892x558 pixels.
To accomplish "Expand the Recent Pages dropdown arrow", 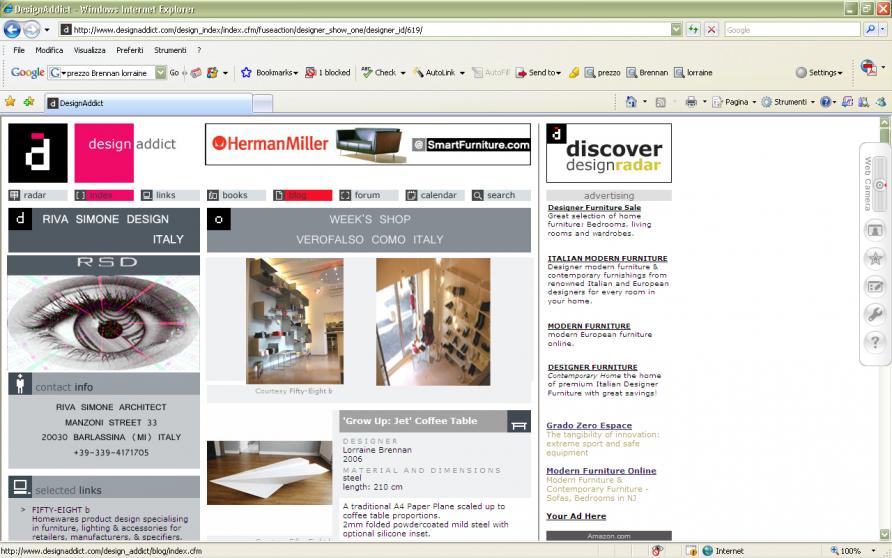I will [x=47, y=30].
